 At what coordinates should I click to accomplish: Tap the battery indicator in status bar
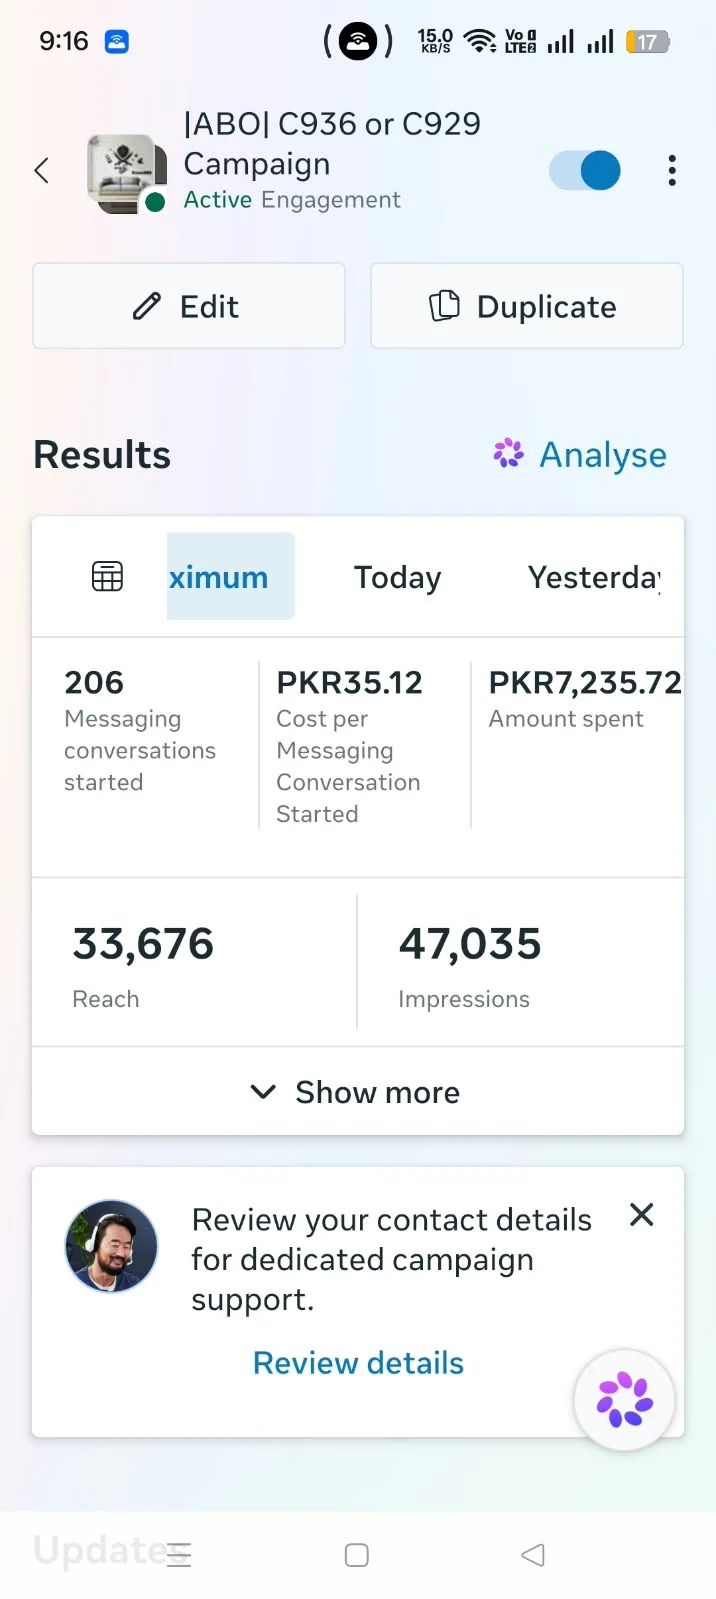click(648, 42)
